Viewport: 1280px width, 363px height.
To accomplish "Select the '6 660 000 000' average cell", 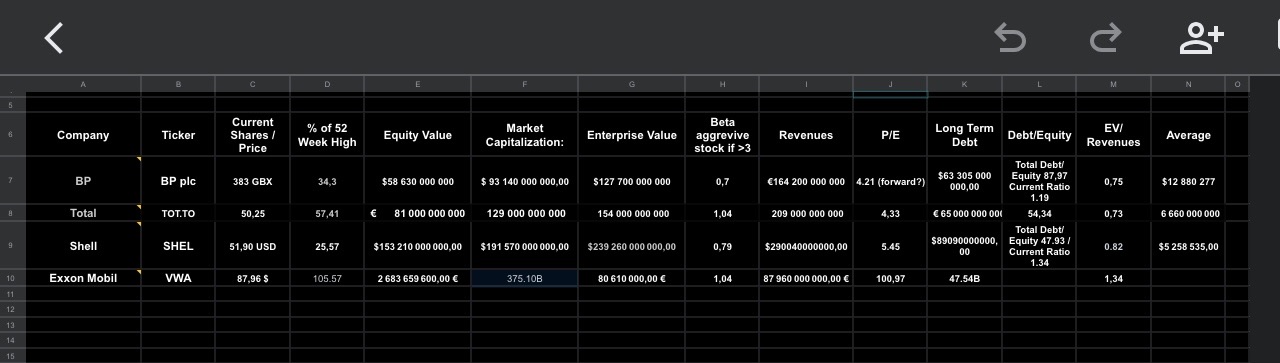I will (1188, 213).
